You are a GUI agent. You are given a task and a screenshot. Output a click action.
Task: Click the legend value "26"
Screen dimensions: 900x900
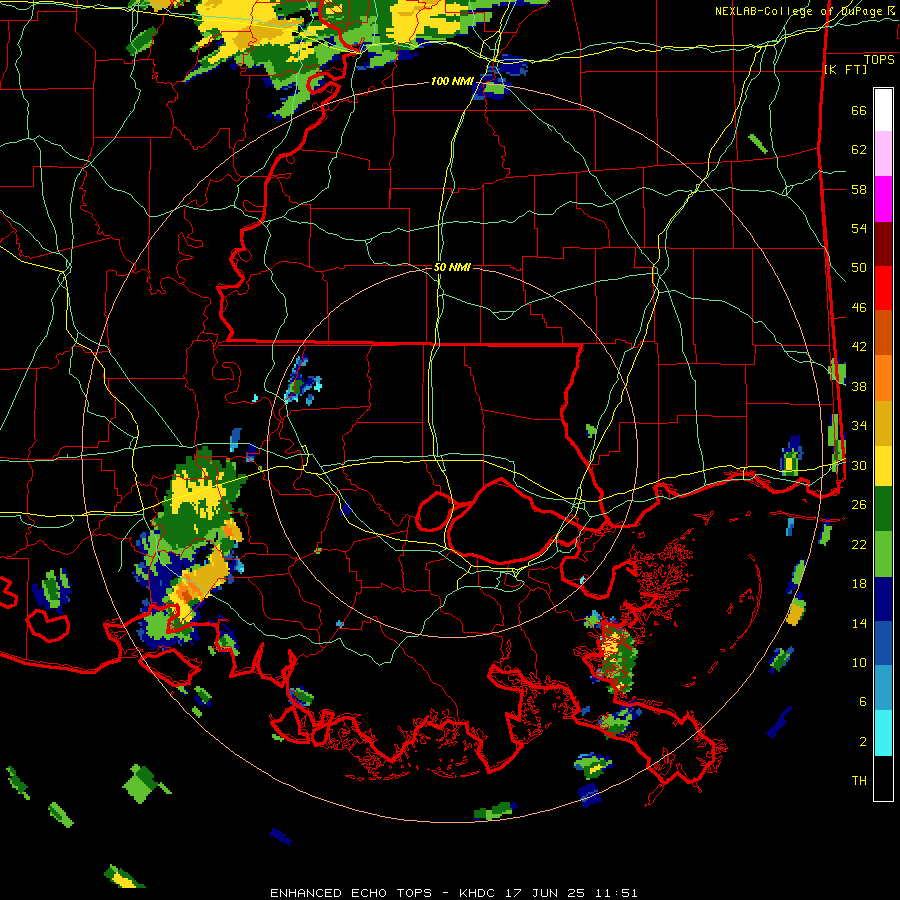point(859,504)
